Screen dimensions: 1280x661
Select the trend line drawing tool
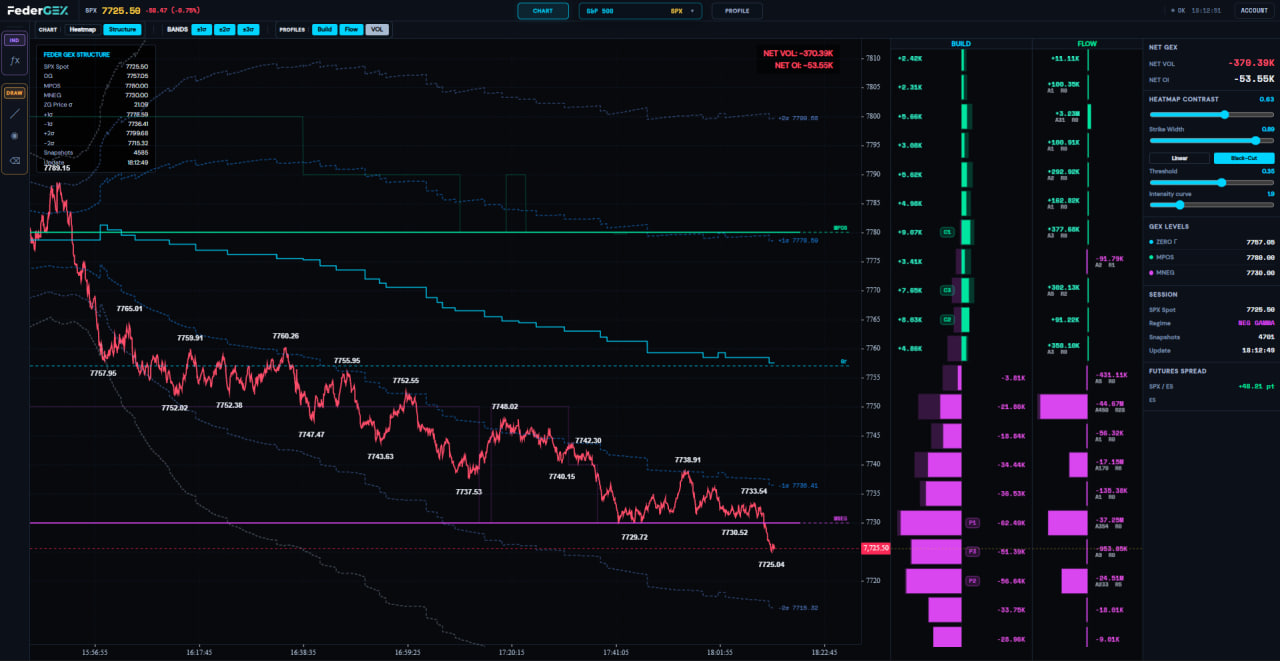(x=14, y=114)
